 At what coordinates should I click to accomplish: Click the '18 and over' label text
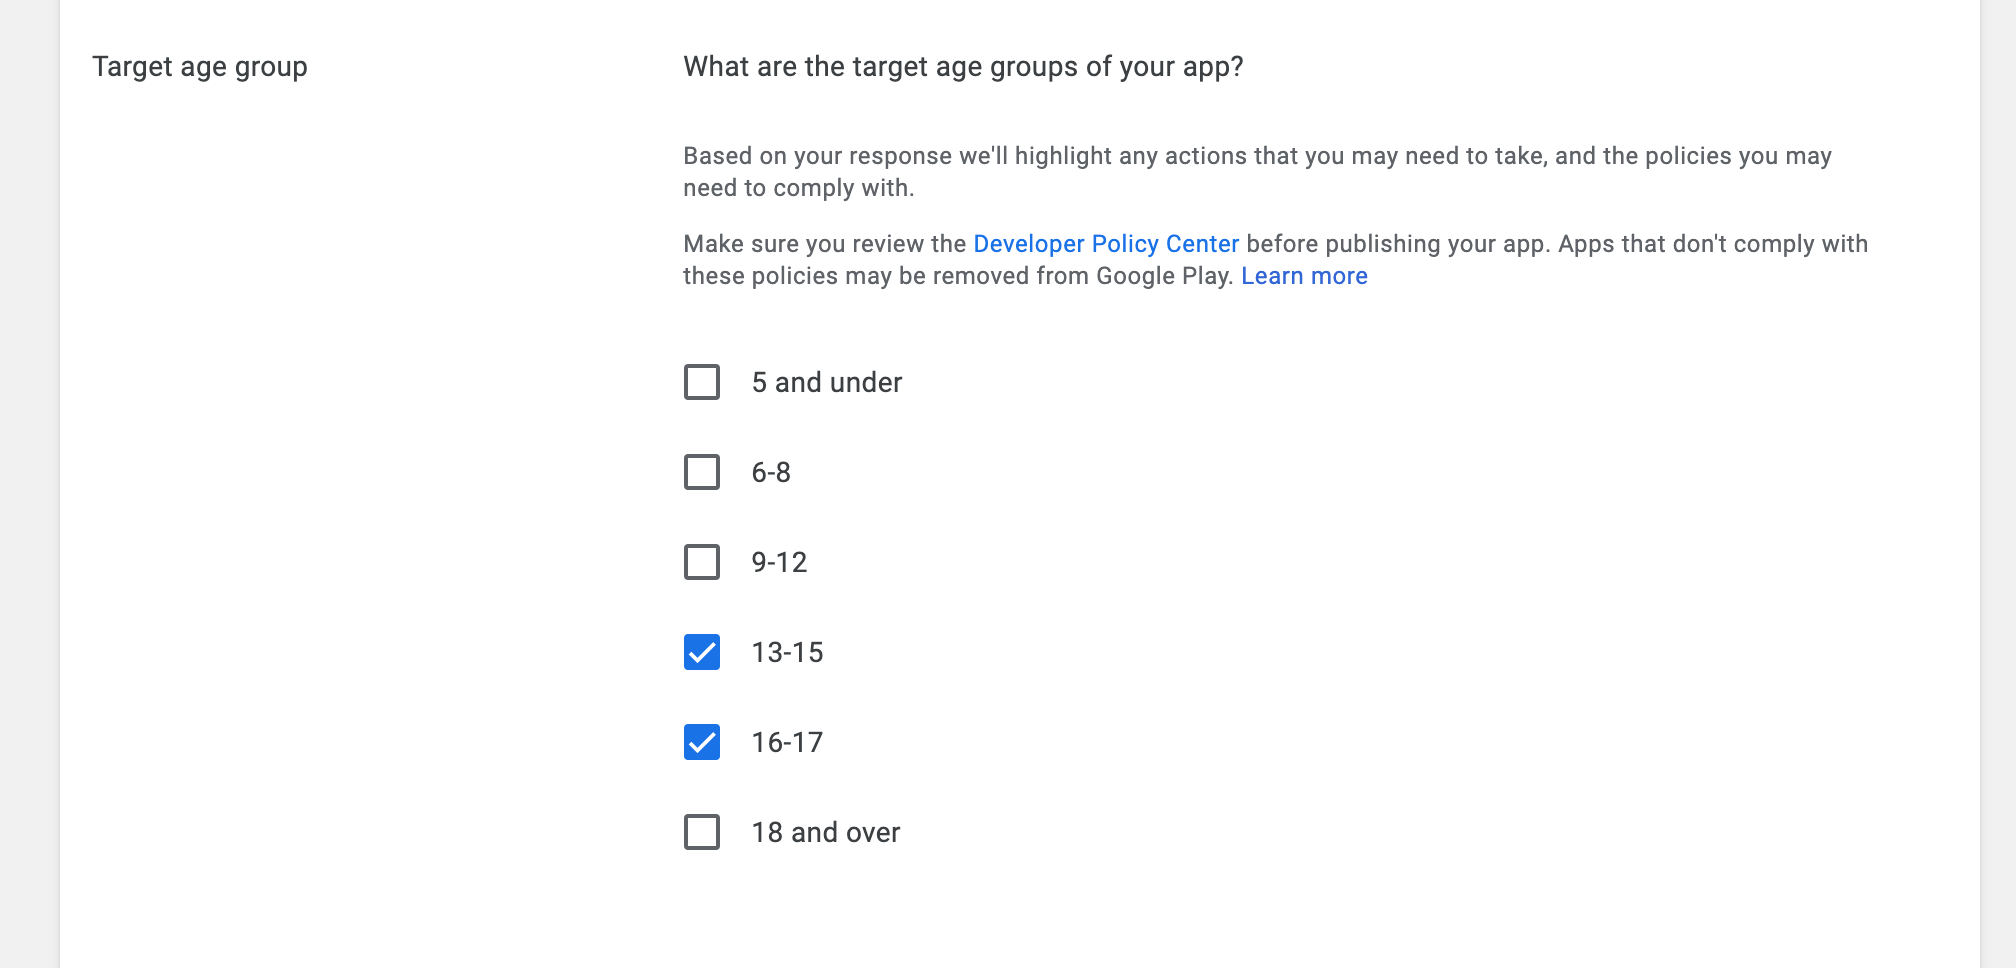coord(826,832)
